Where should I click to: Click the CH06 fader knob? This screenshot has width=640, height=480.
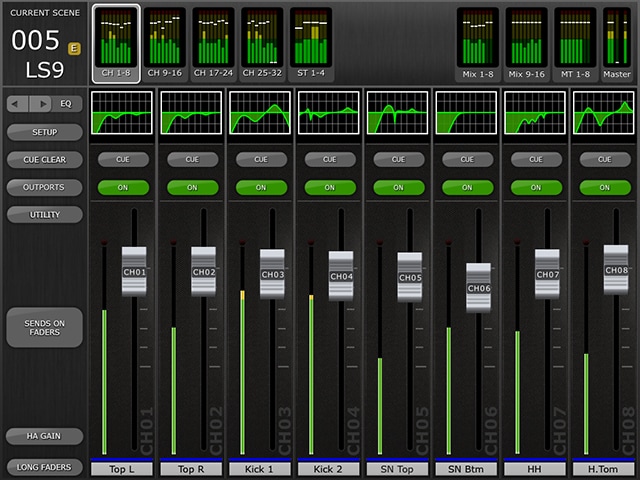479,288
